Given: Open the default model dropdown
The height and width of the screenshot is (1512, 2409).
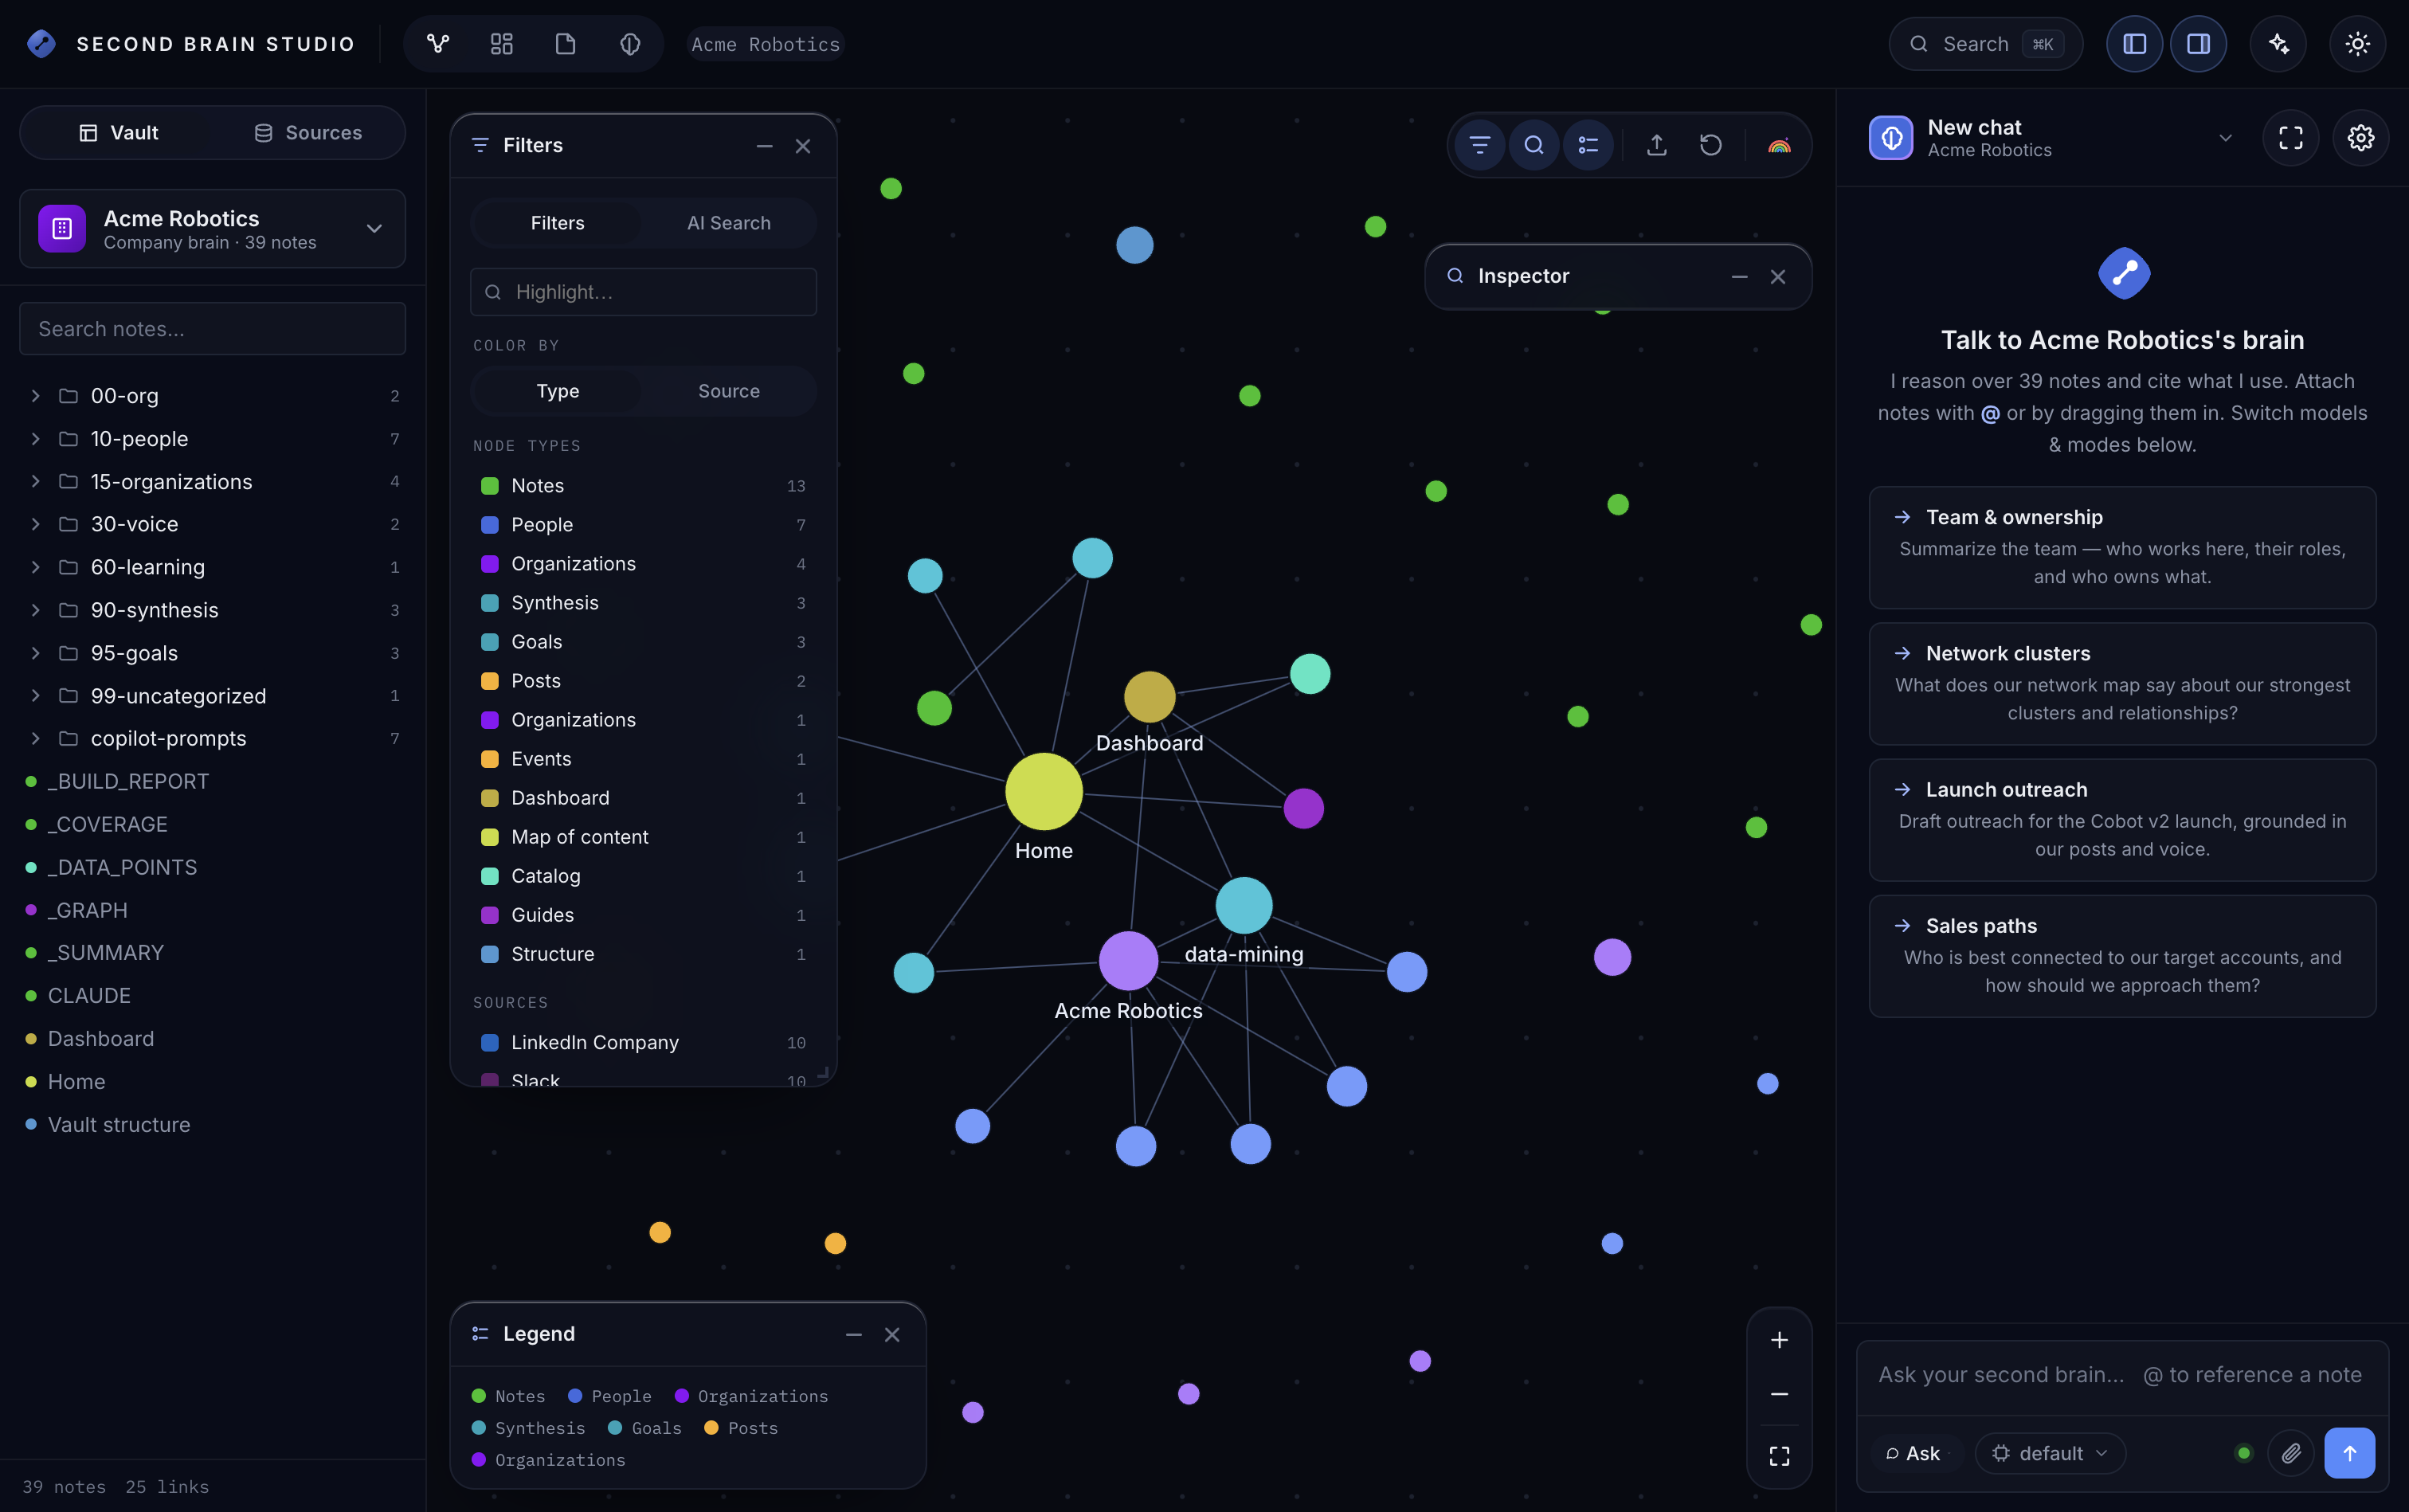Looking at the screenshot, I should point(2050,1453).
